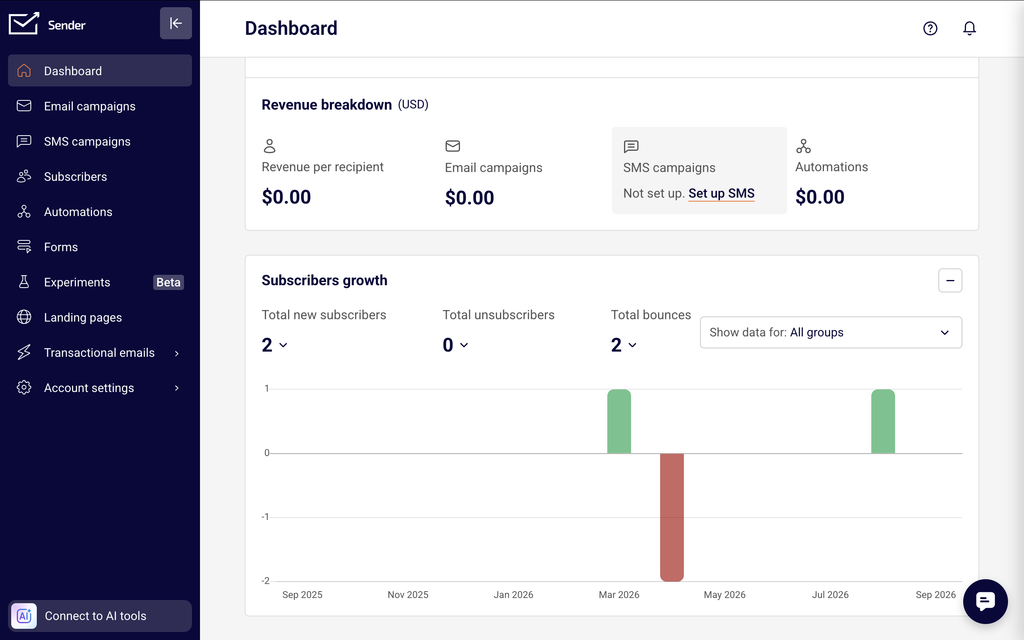
Task: Open SMS campaigns in sidebar
Action: click(x=100, y=141)
